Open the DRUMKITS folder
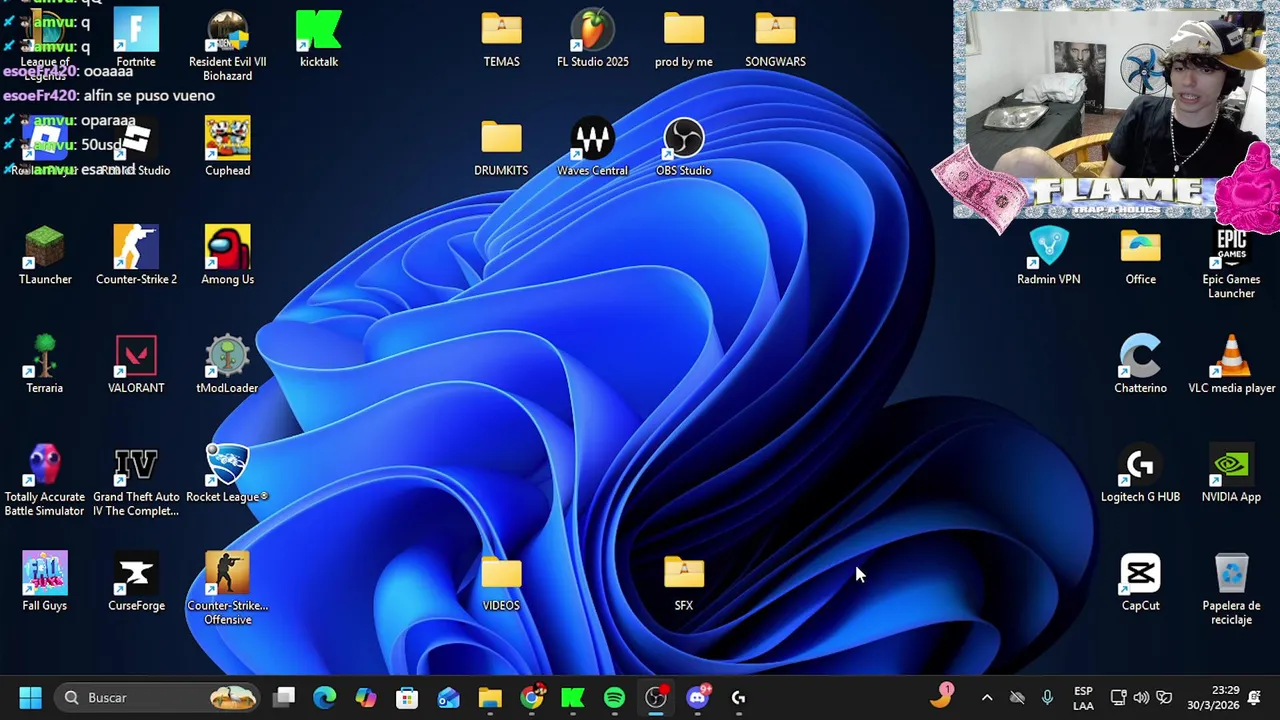The width and height of the screenshot is (1280, 720). tap(501, 146)
